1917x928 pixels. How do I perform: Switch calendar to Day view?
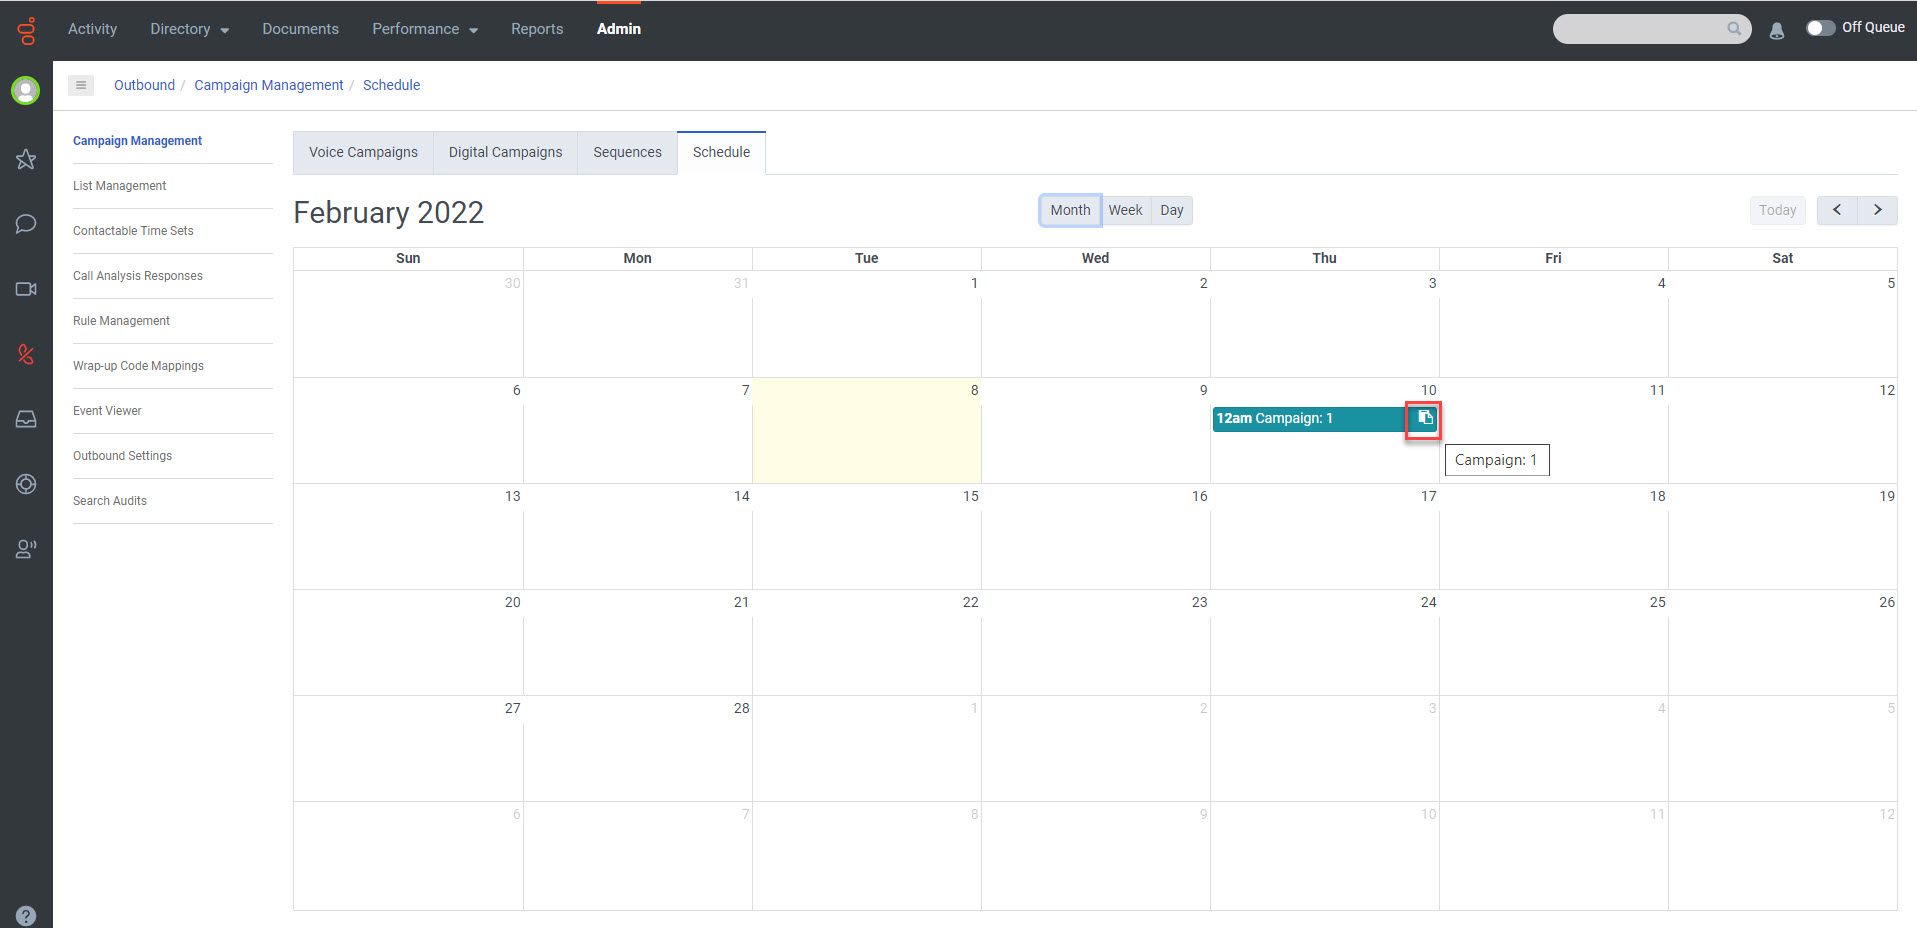[1171, 210]
